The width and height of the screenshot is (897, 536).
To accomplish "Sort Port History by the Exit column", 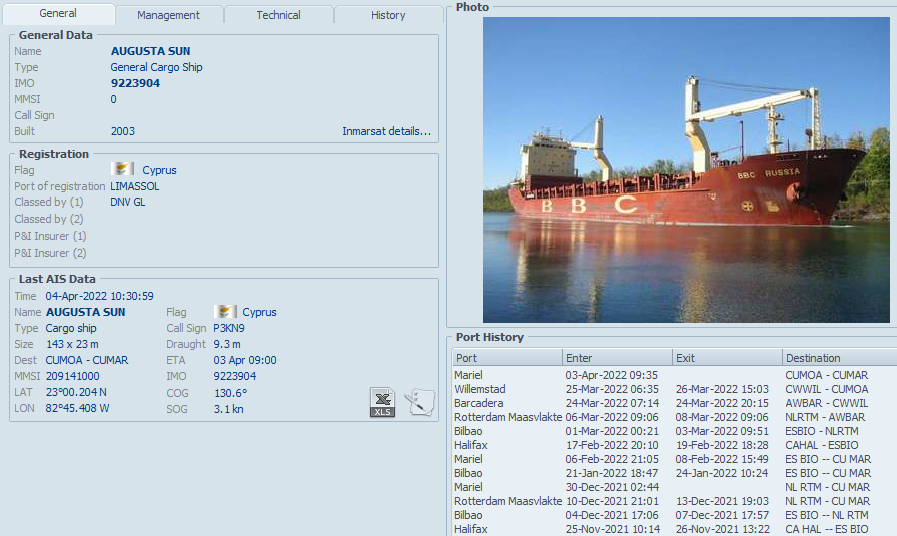I will (x=727, y=358).
